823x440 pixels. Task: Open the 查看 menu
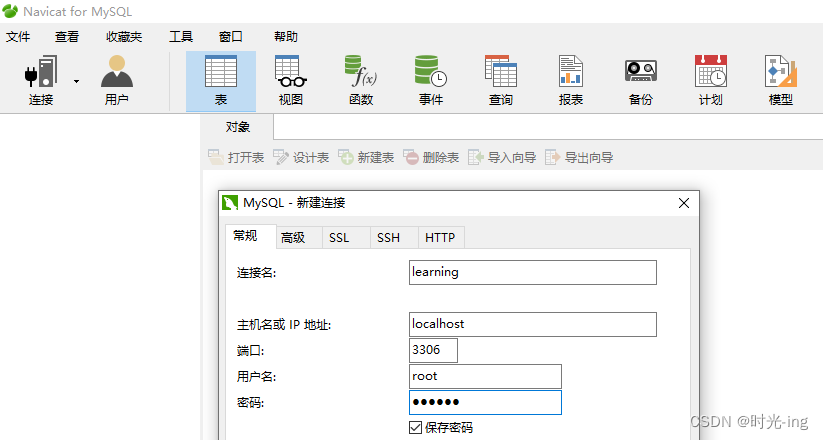[x=67, y=37]
